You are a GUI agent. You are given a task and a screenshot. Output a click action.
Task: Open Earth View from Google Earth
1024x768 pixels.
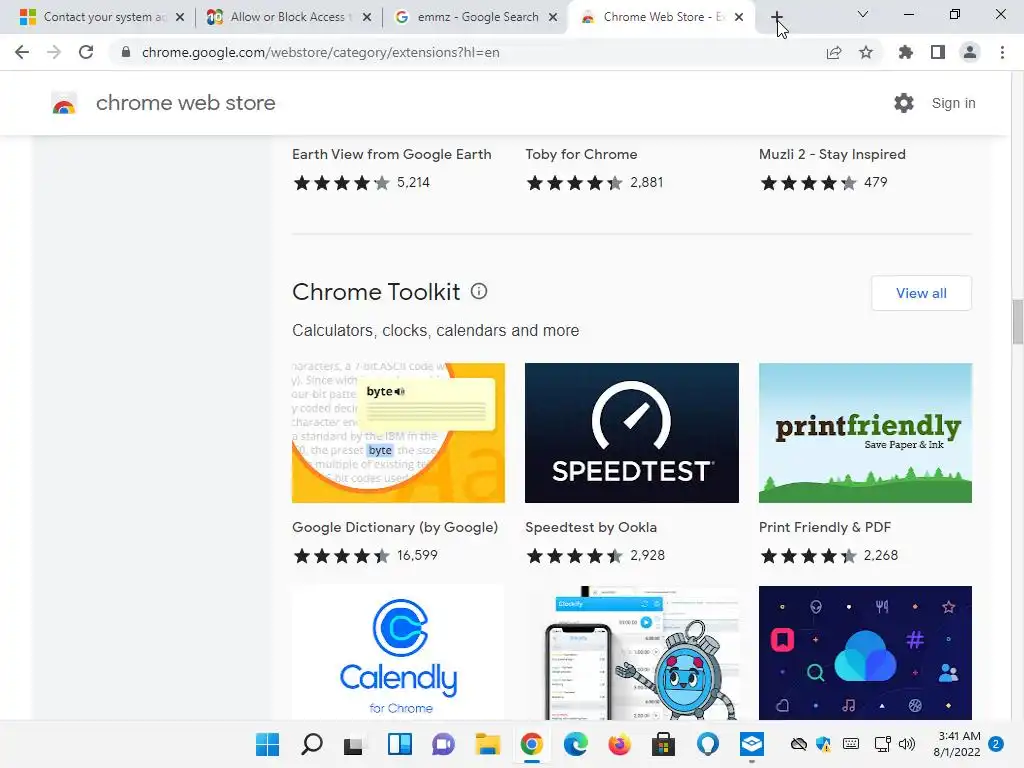click(391, 154)
